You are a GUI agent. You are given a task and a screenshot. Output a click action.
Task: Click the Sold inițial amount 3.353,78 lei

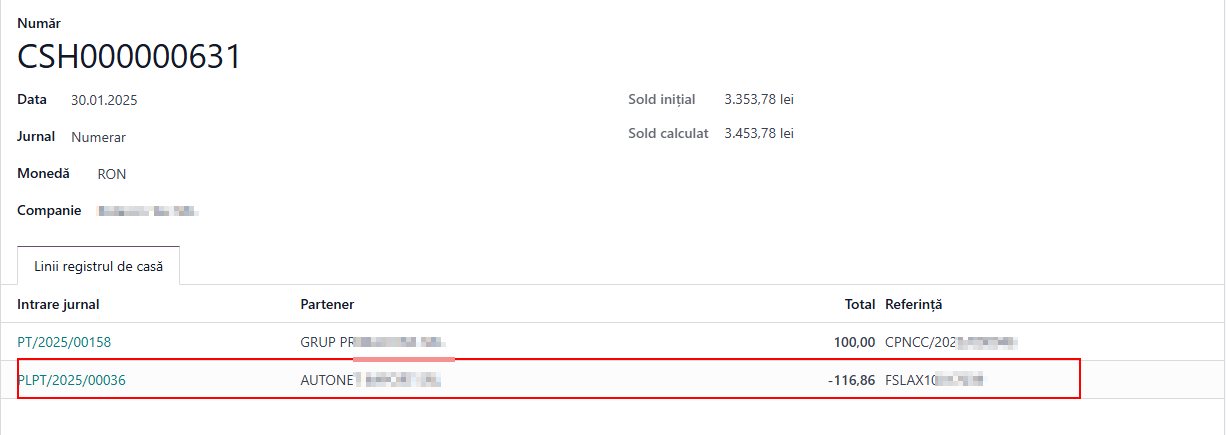pos(759,99)
